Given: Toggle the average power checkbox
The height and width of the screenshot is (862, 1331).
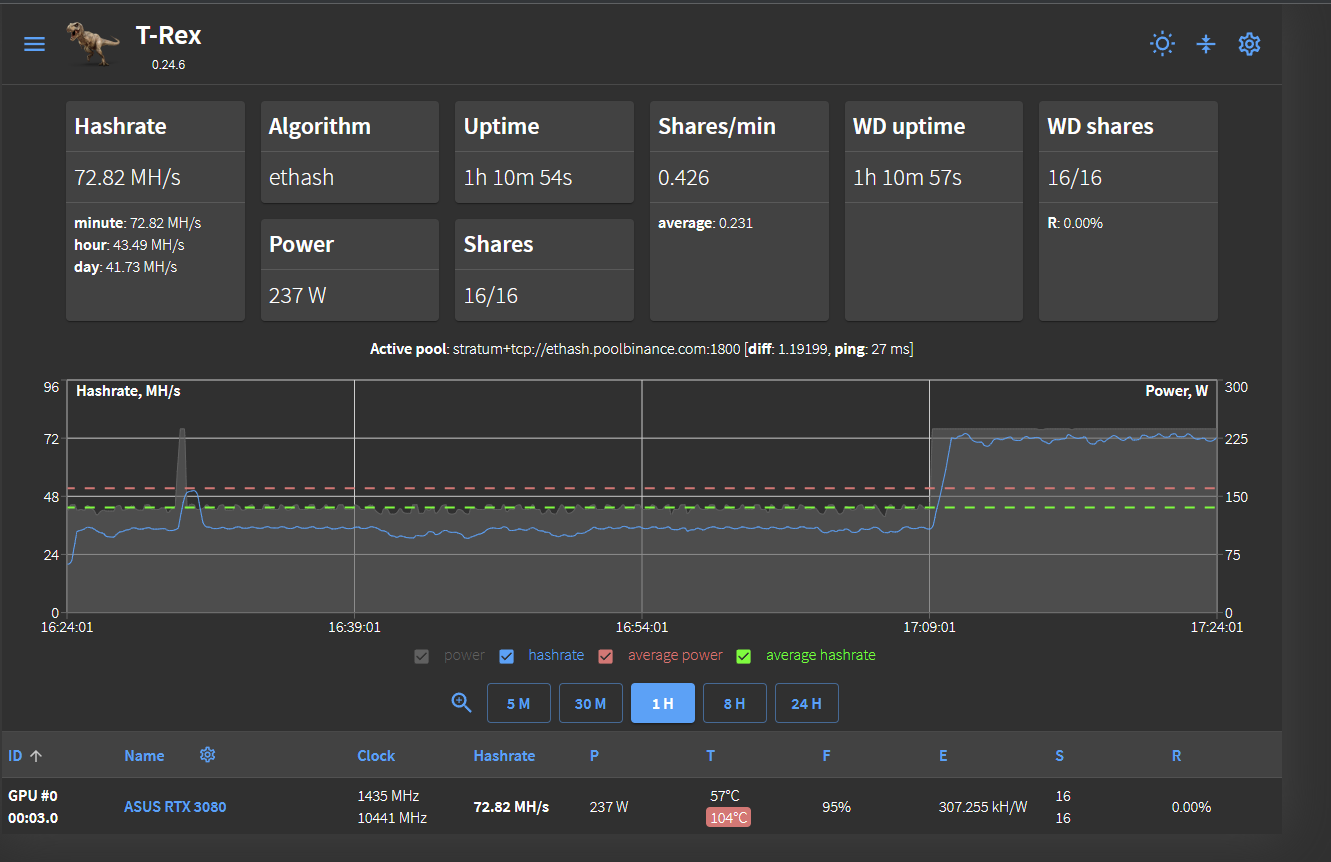Looking at the screenshot, I should pos(605,655).
